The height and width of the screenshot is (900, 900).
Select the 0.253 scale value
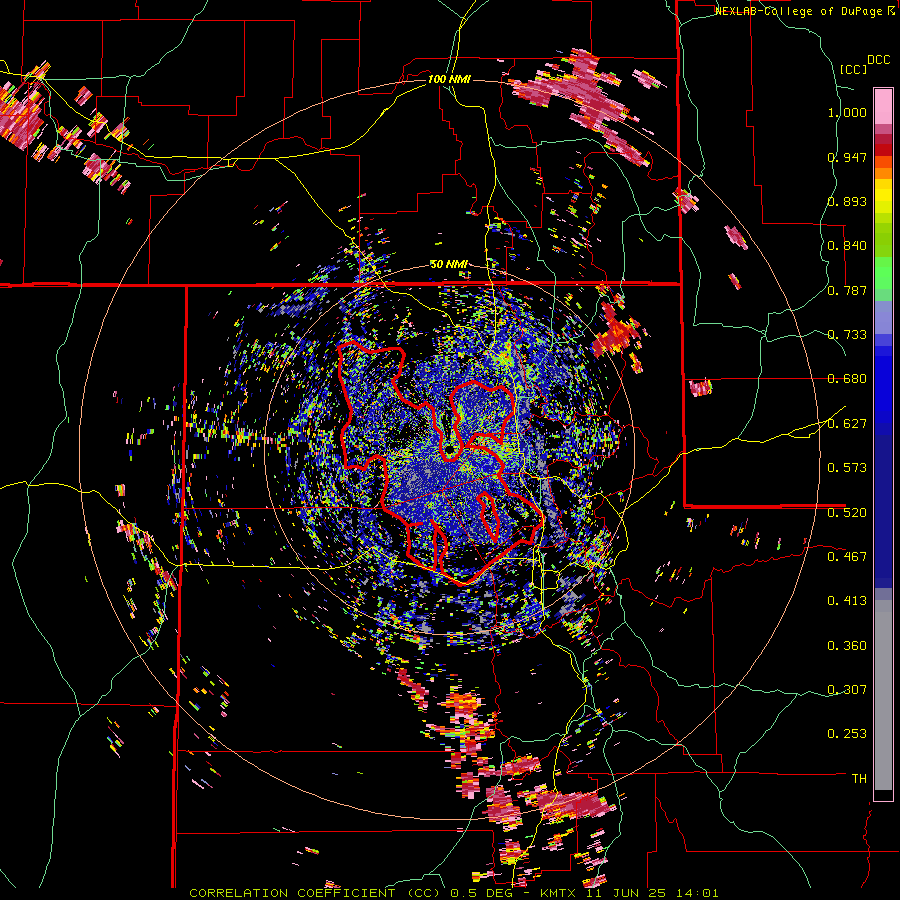[x=847, y=734]
